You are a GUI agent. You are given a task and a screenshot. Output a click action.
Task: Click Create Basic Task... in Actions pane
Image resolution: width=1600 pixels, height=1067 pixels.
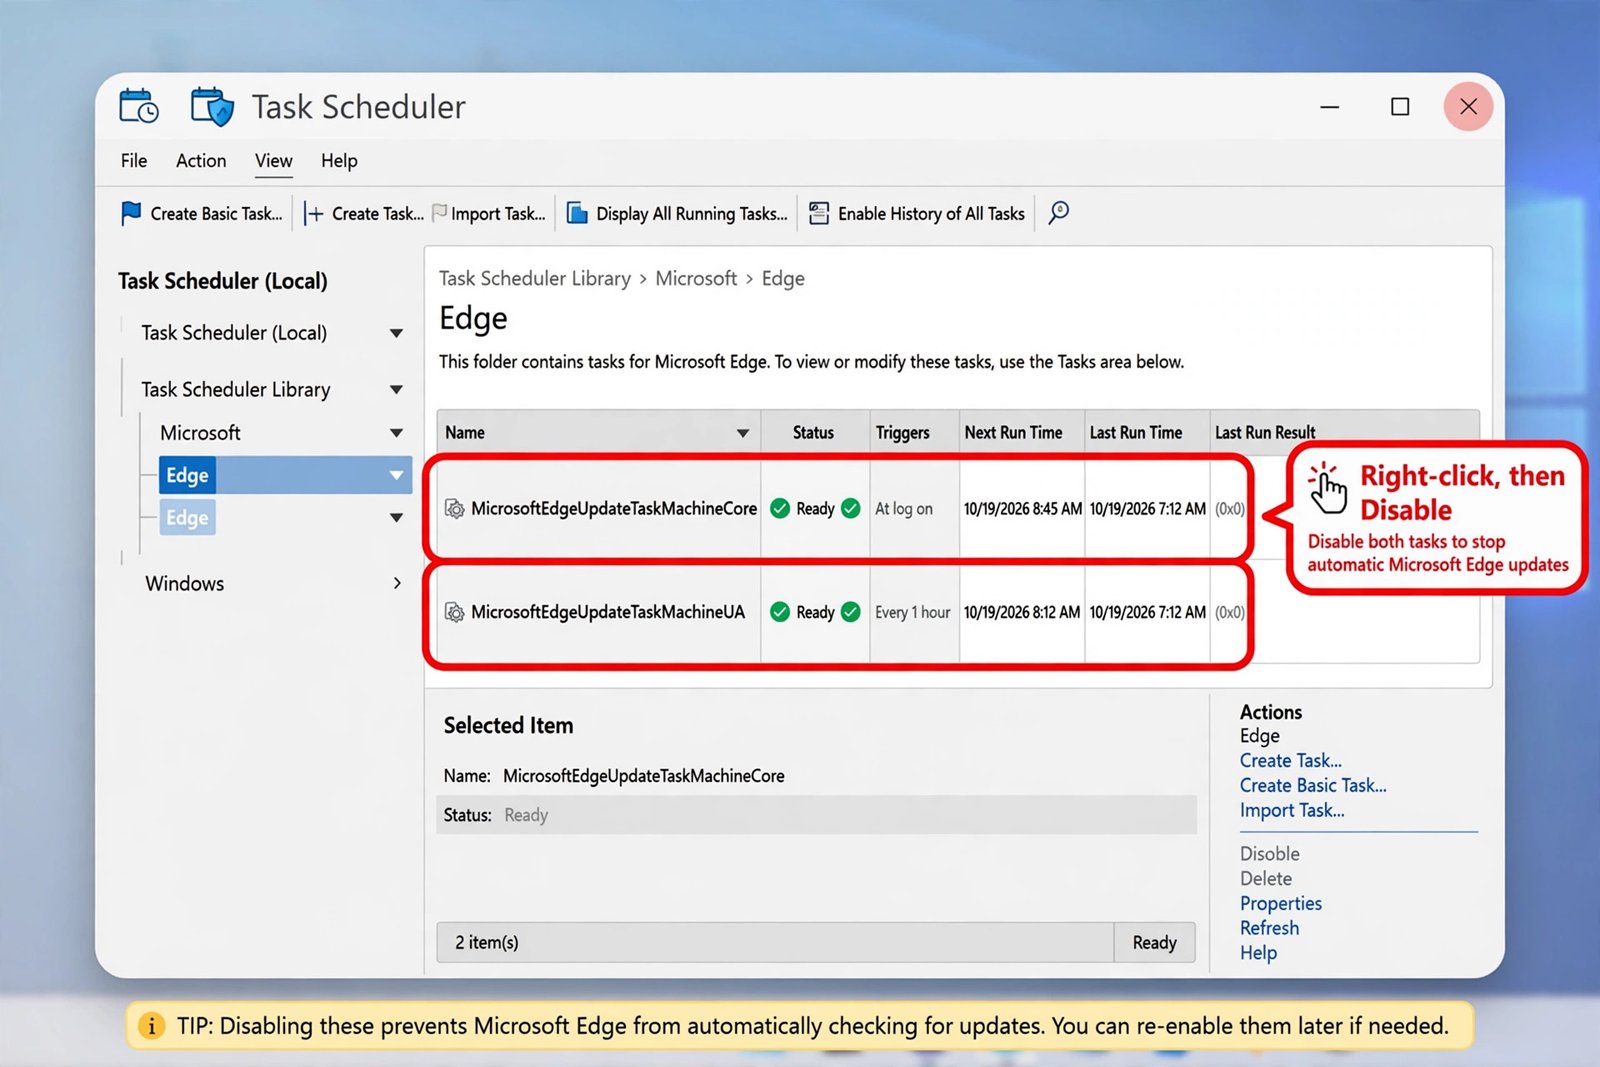pyautogui.click(x=1313, y=786)
